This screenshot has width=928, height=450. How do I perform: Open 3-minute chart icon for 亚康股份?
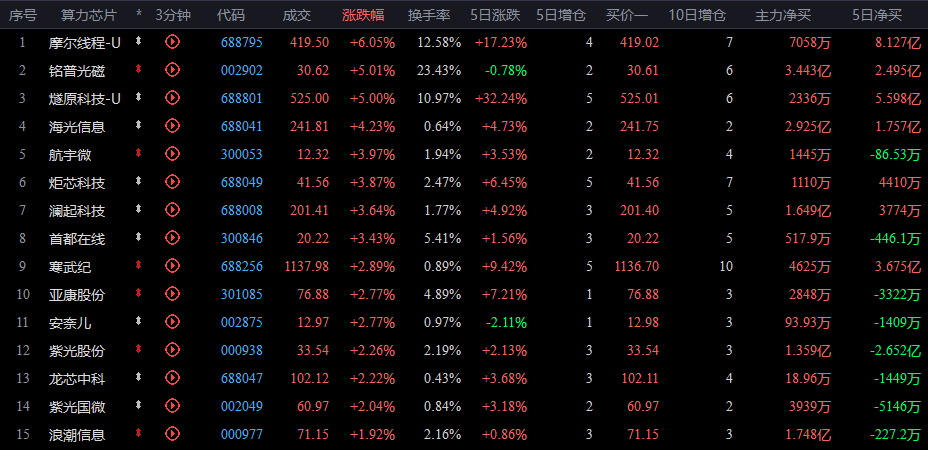[x=172, y=294]
